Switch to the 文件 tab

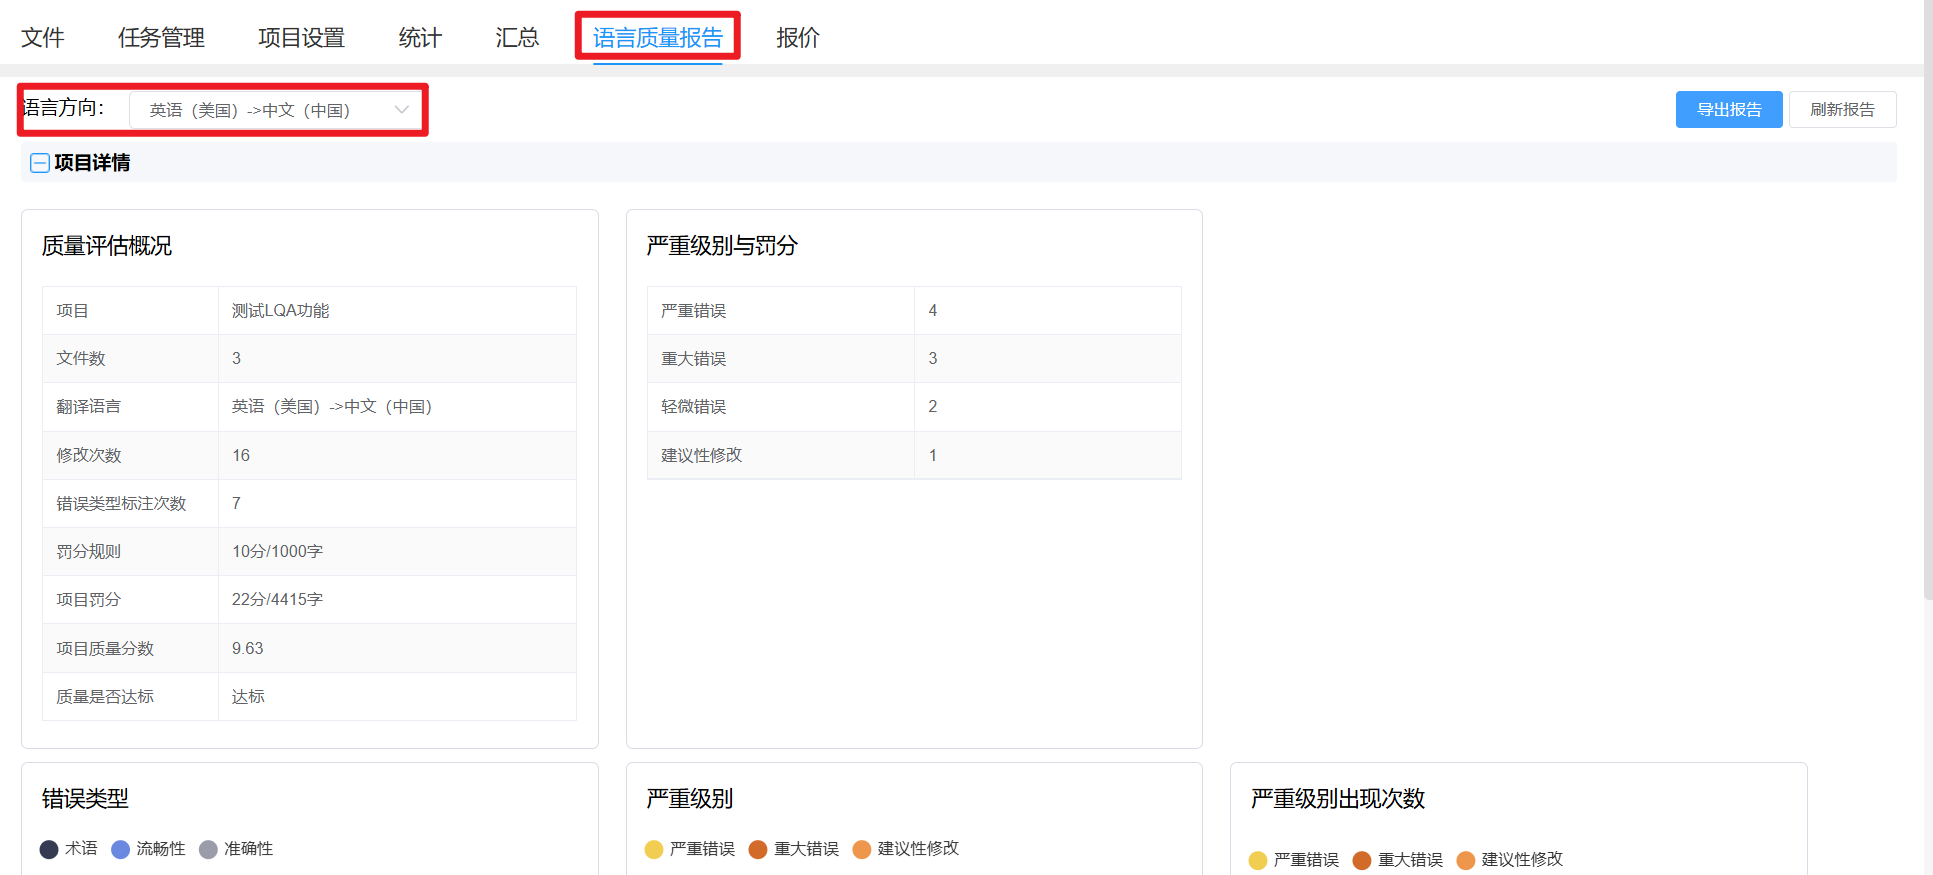pos(43,38)
